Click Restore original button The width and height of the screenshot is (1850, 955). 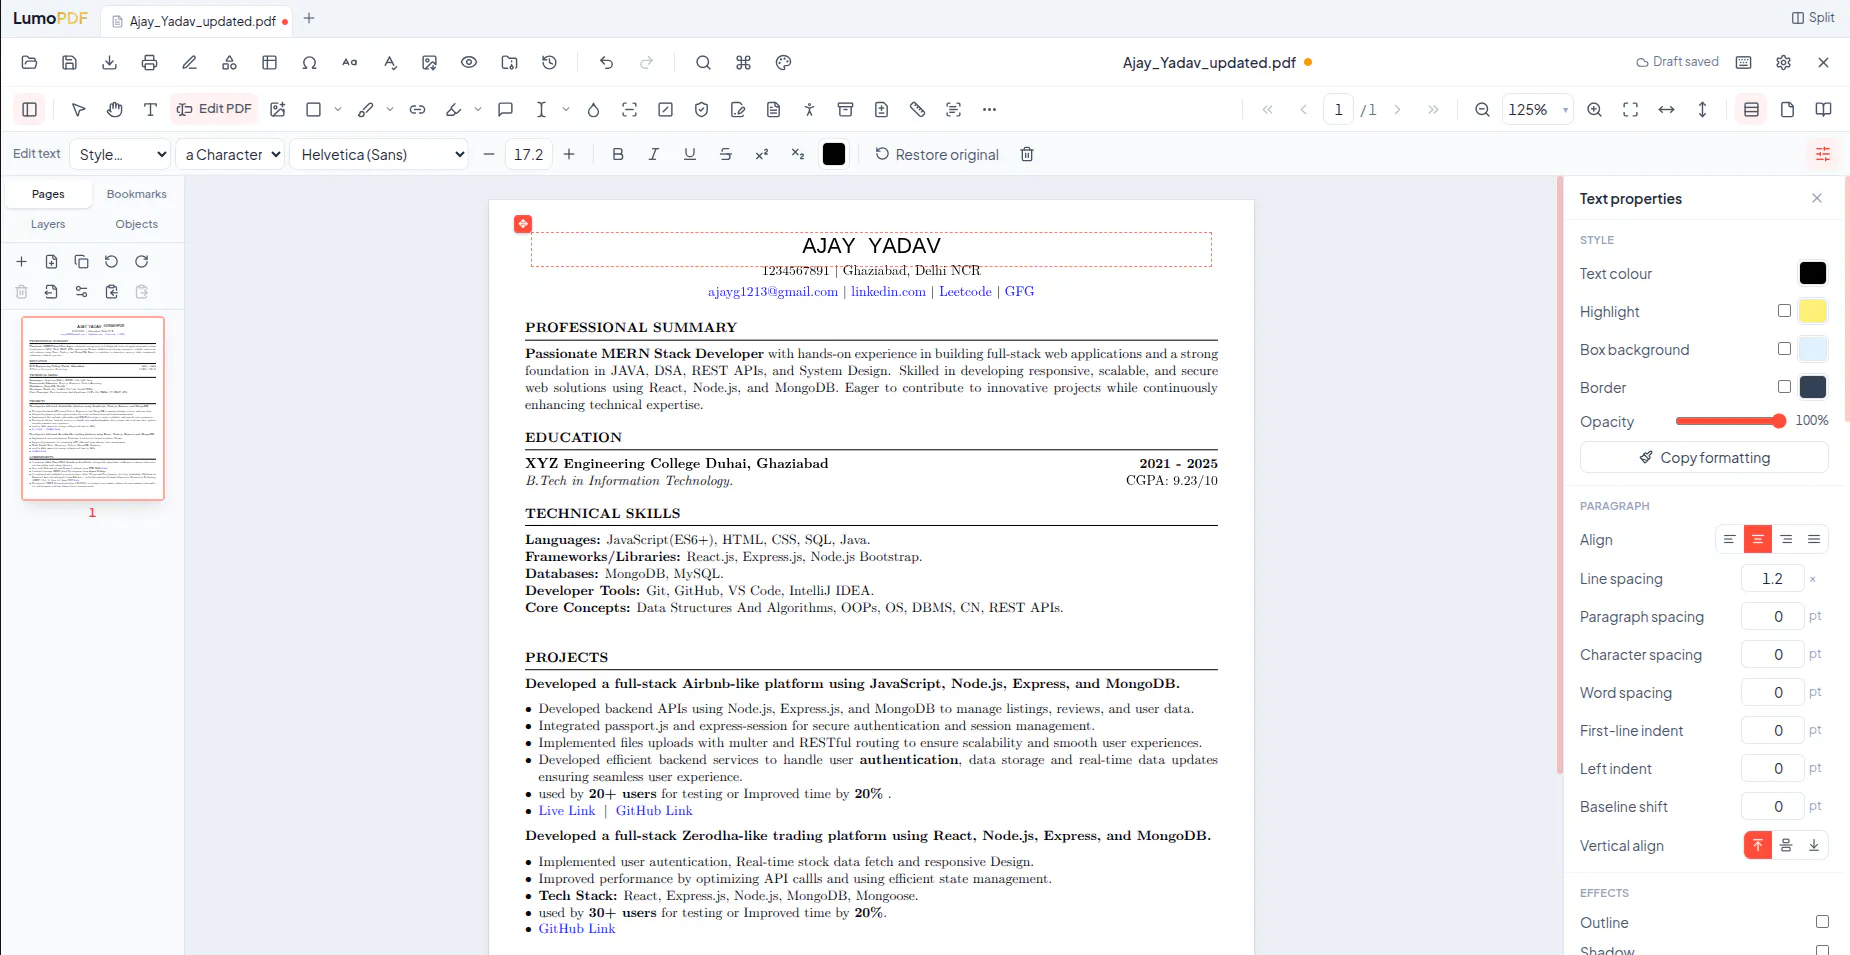(937, 154)
